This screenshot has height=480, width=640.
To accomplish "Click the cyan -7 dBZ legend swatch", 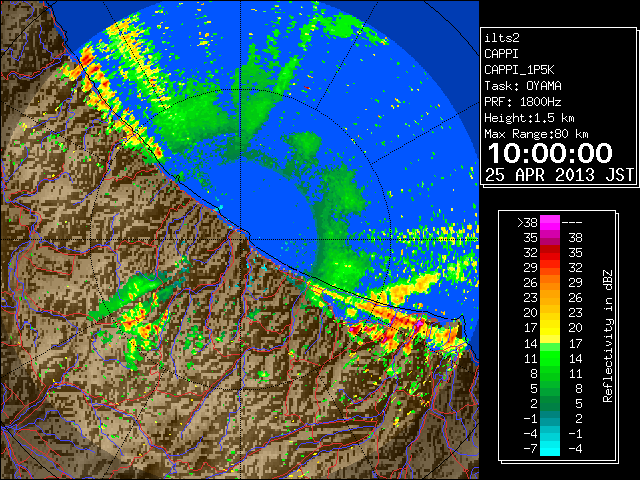I will tap(550, 449).
